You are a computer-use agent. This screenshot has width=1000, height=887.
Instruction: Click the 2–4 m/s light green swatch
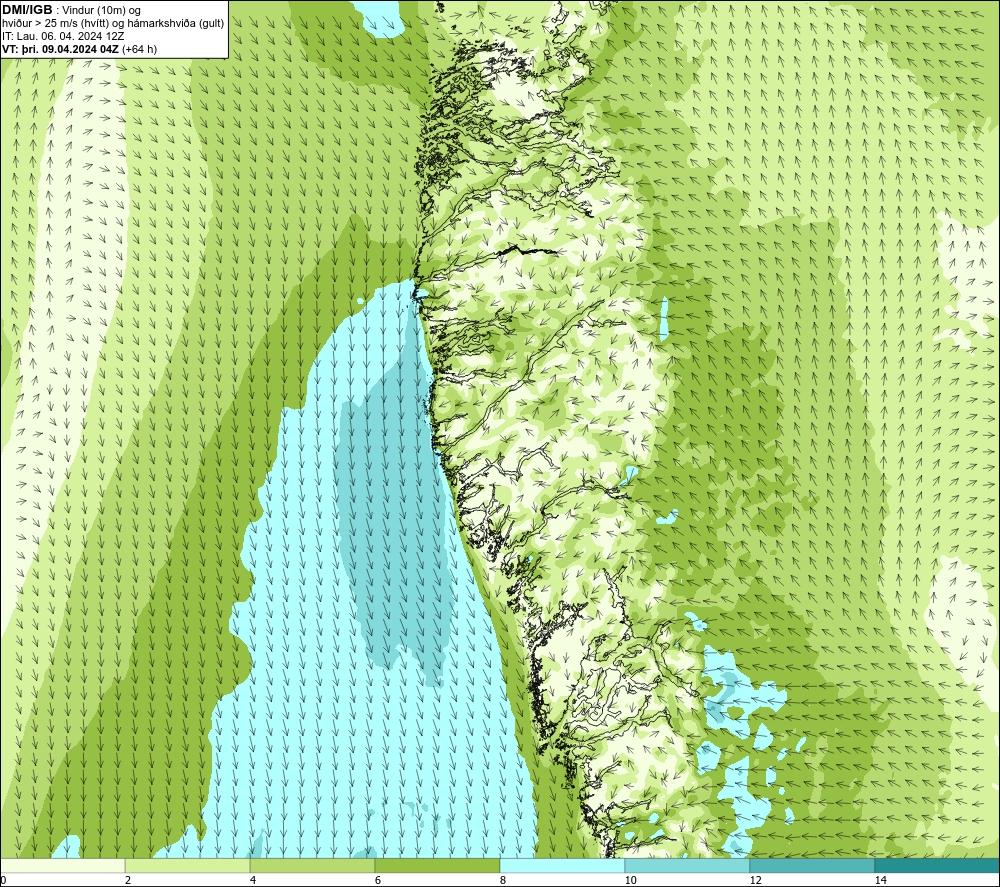click(188, 866)
